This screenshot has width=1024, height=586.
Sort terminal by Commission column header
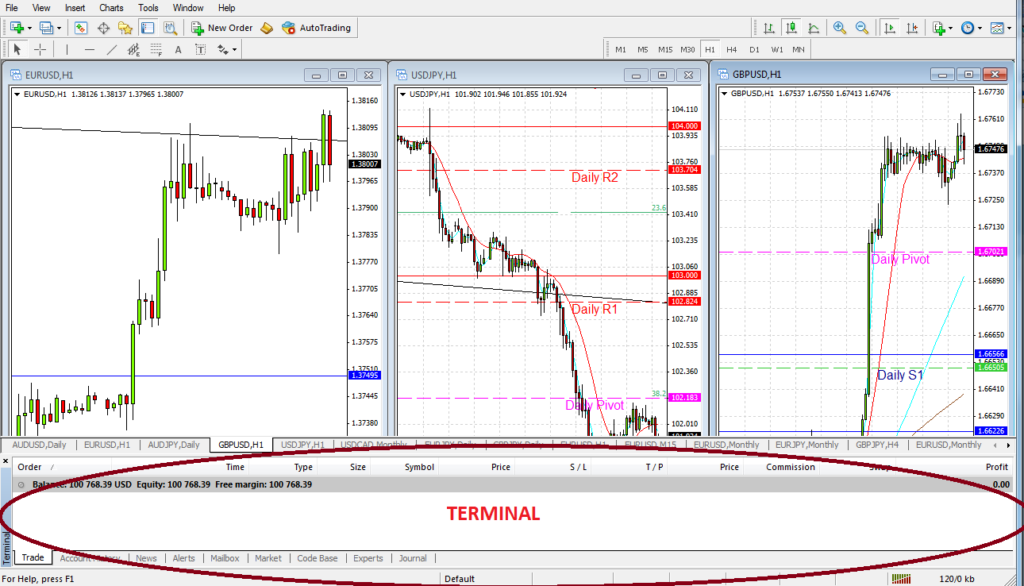pos(790,467)
